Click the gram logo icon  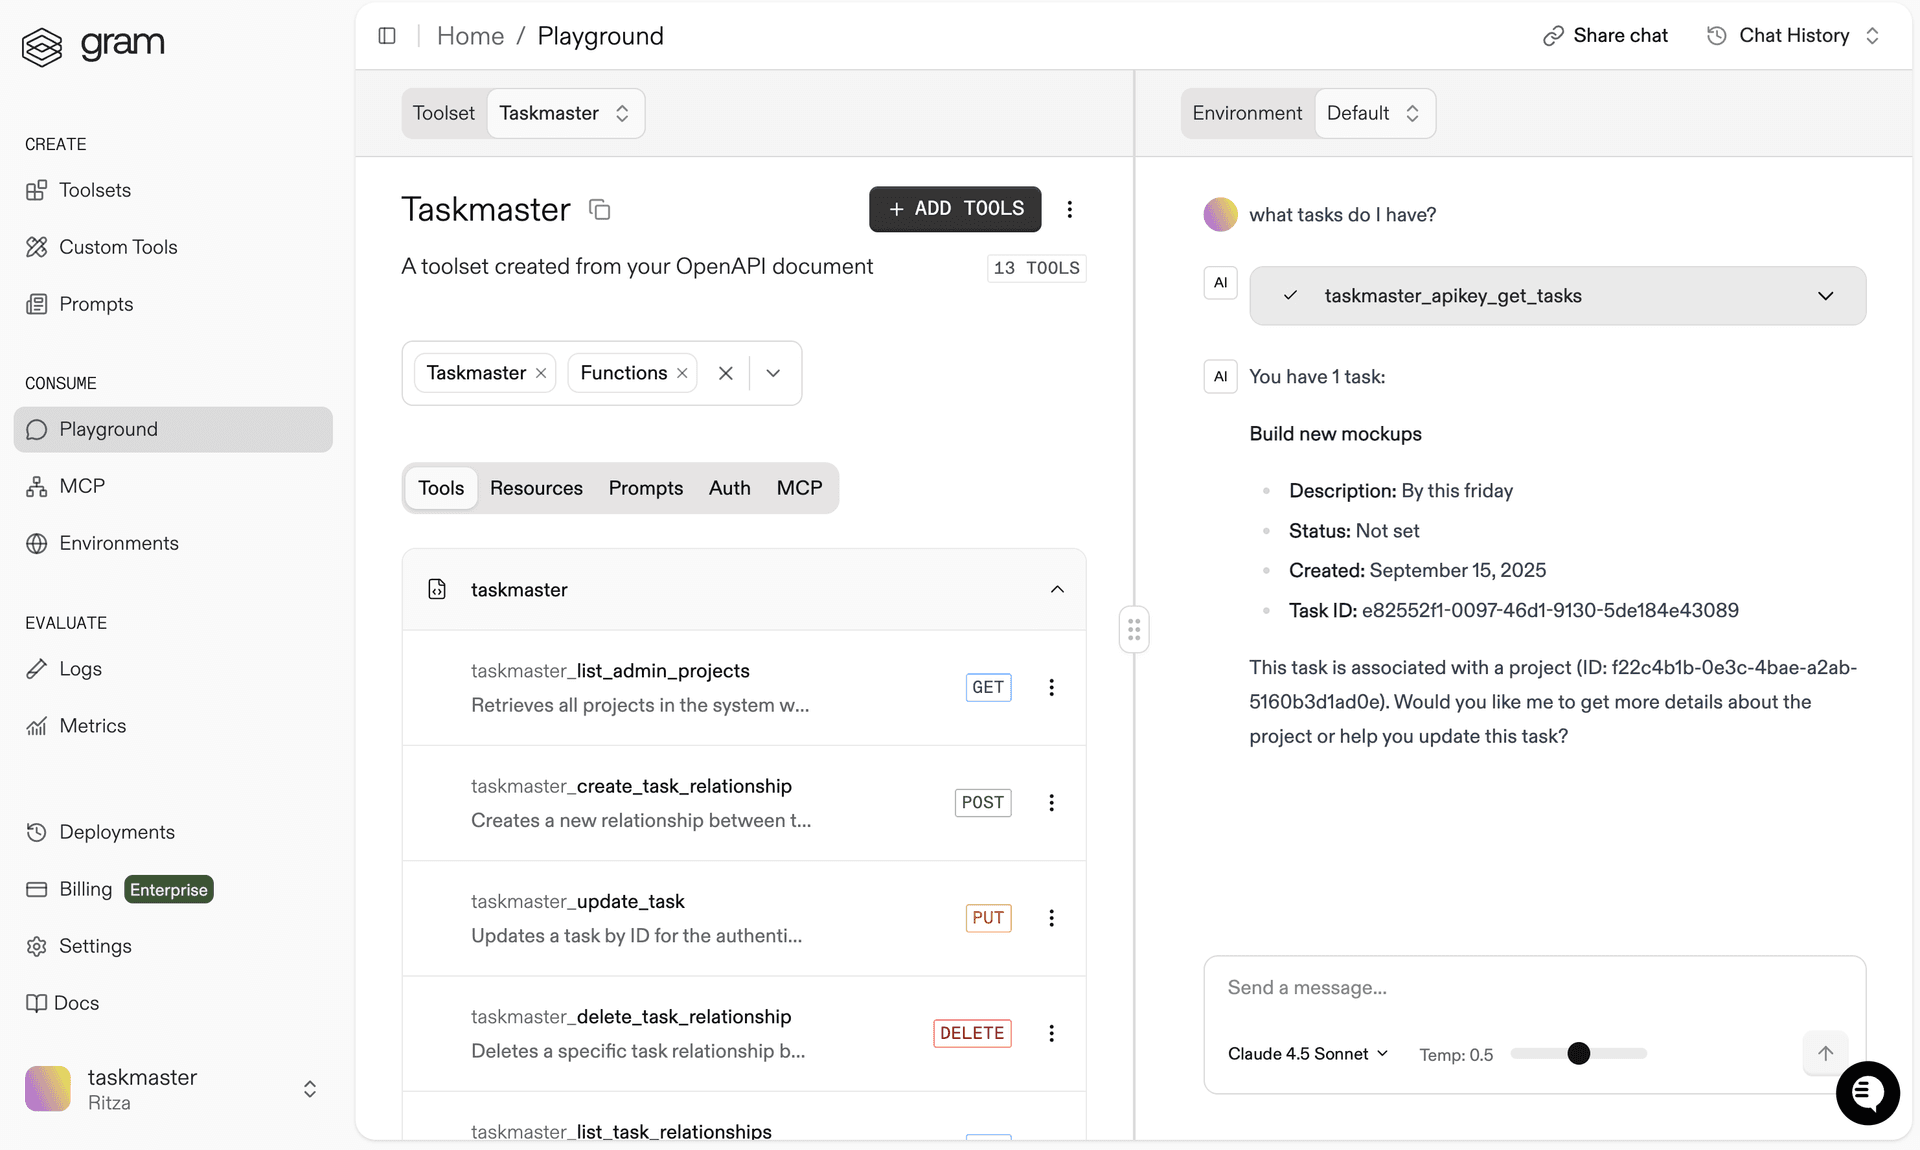42,45
